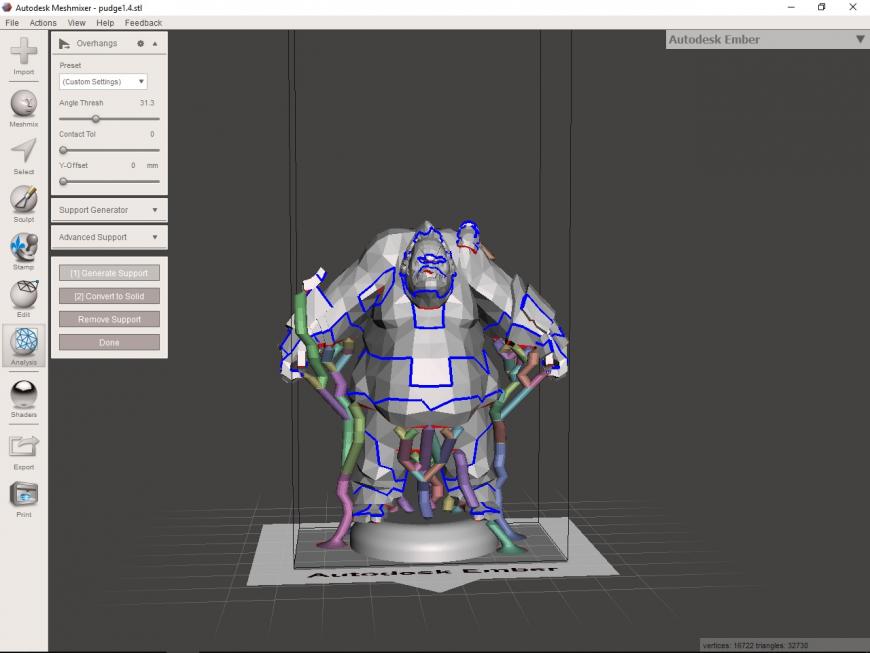This screenshot has width=870, height=653.
Task: Click the Contact Tol value field
Action: [152, 134]
